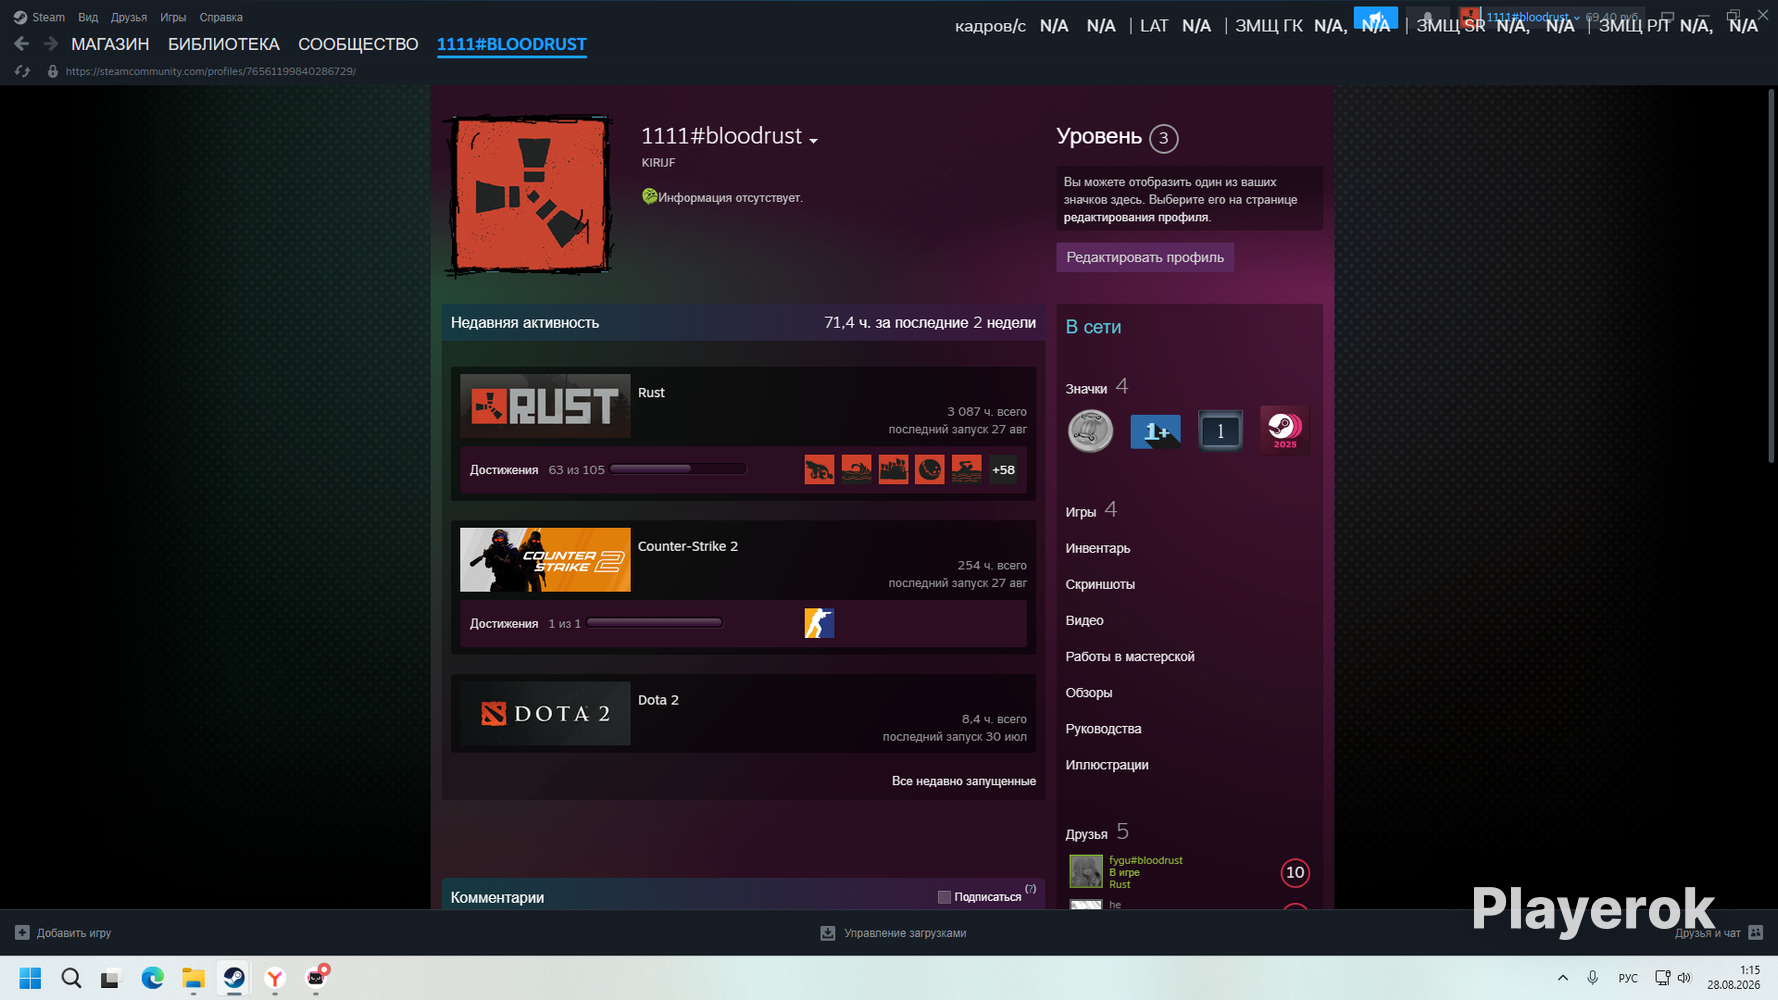
Task: Reload the page using the refresh icon
Action: pyautogui.click(x=22, y=71)
